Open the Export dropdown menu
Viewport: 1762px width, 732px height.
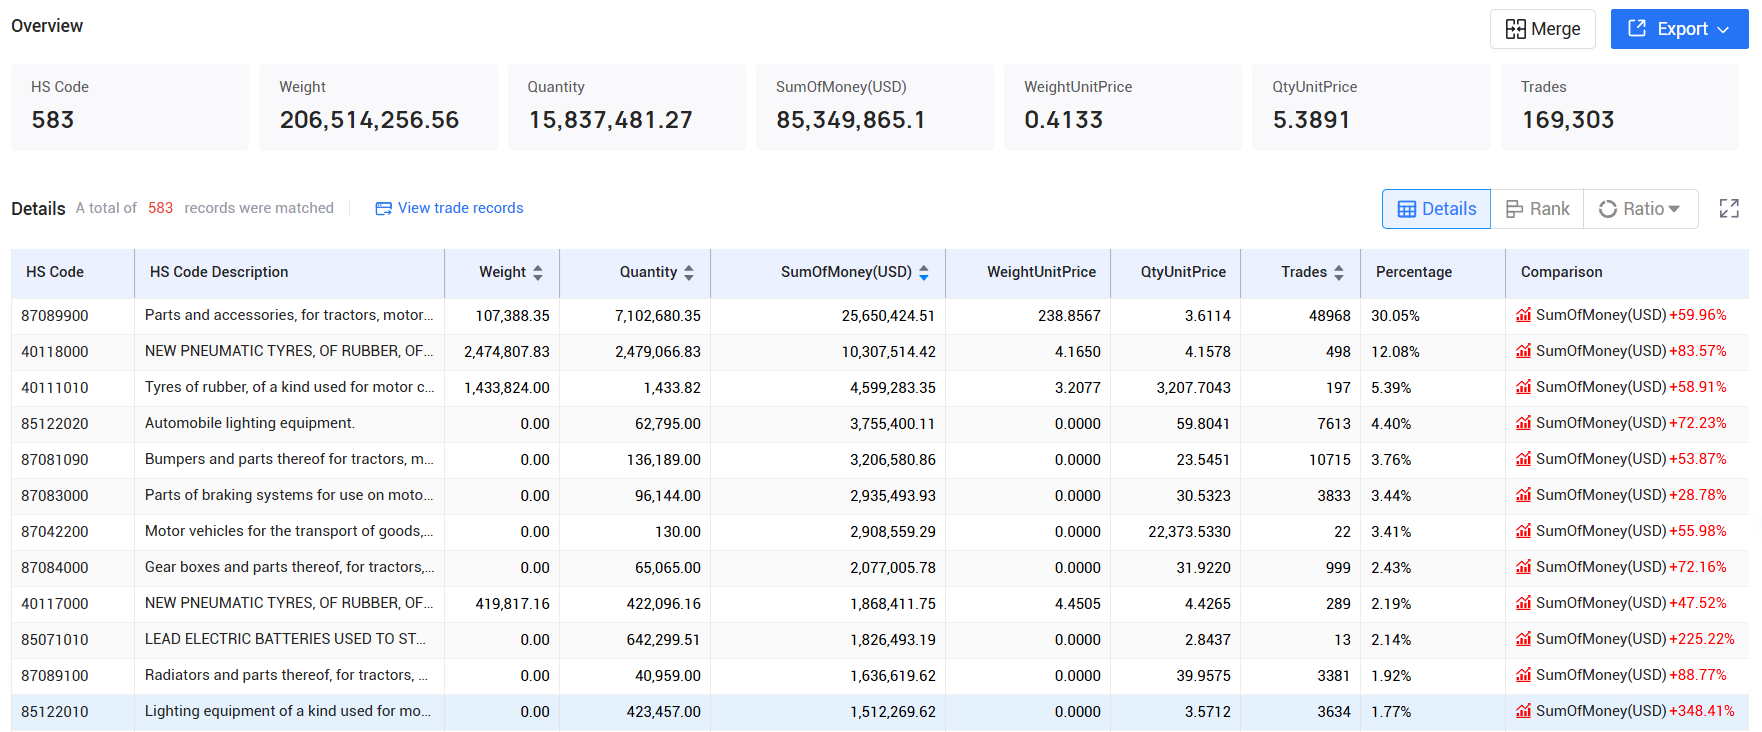(x=1679, y=29)
